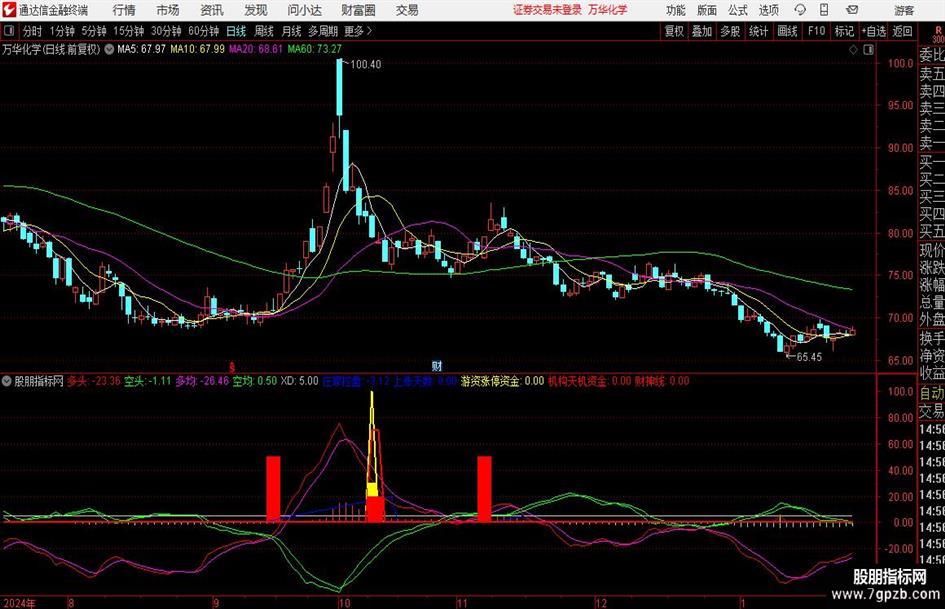Switch to 5分钟 period
Screen dimensions: 945x609
pyautogui.click(x=94, y=31)
